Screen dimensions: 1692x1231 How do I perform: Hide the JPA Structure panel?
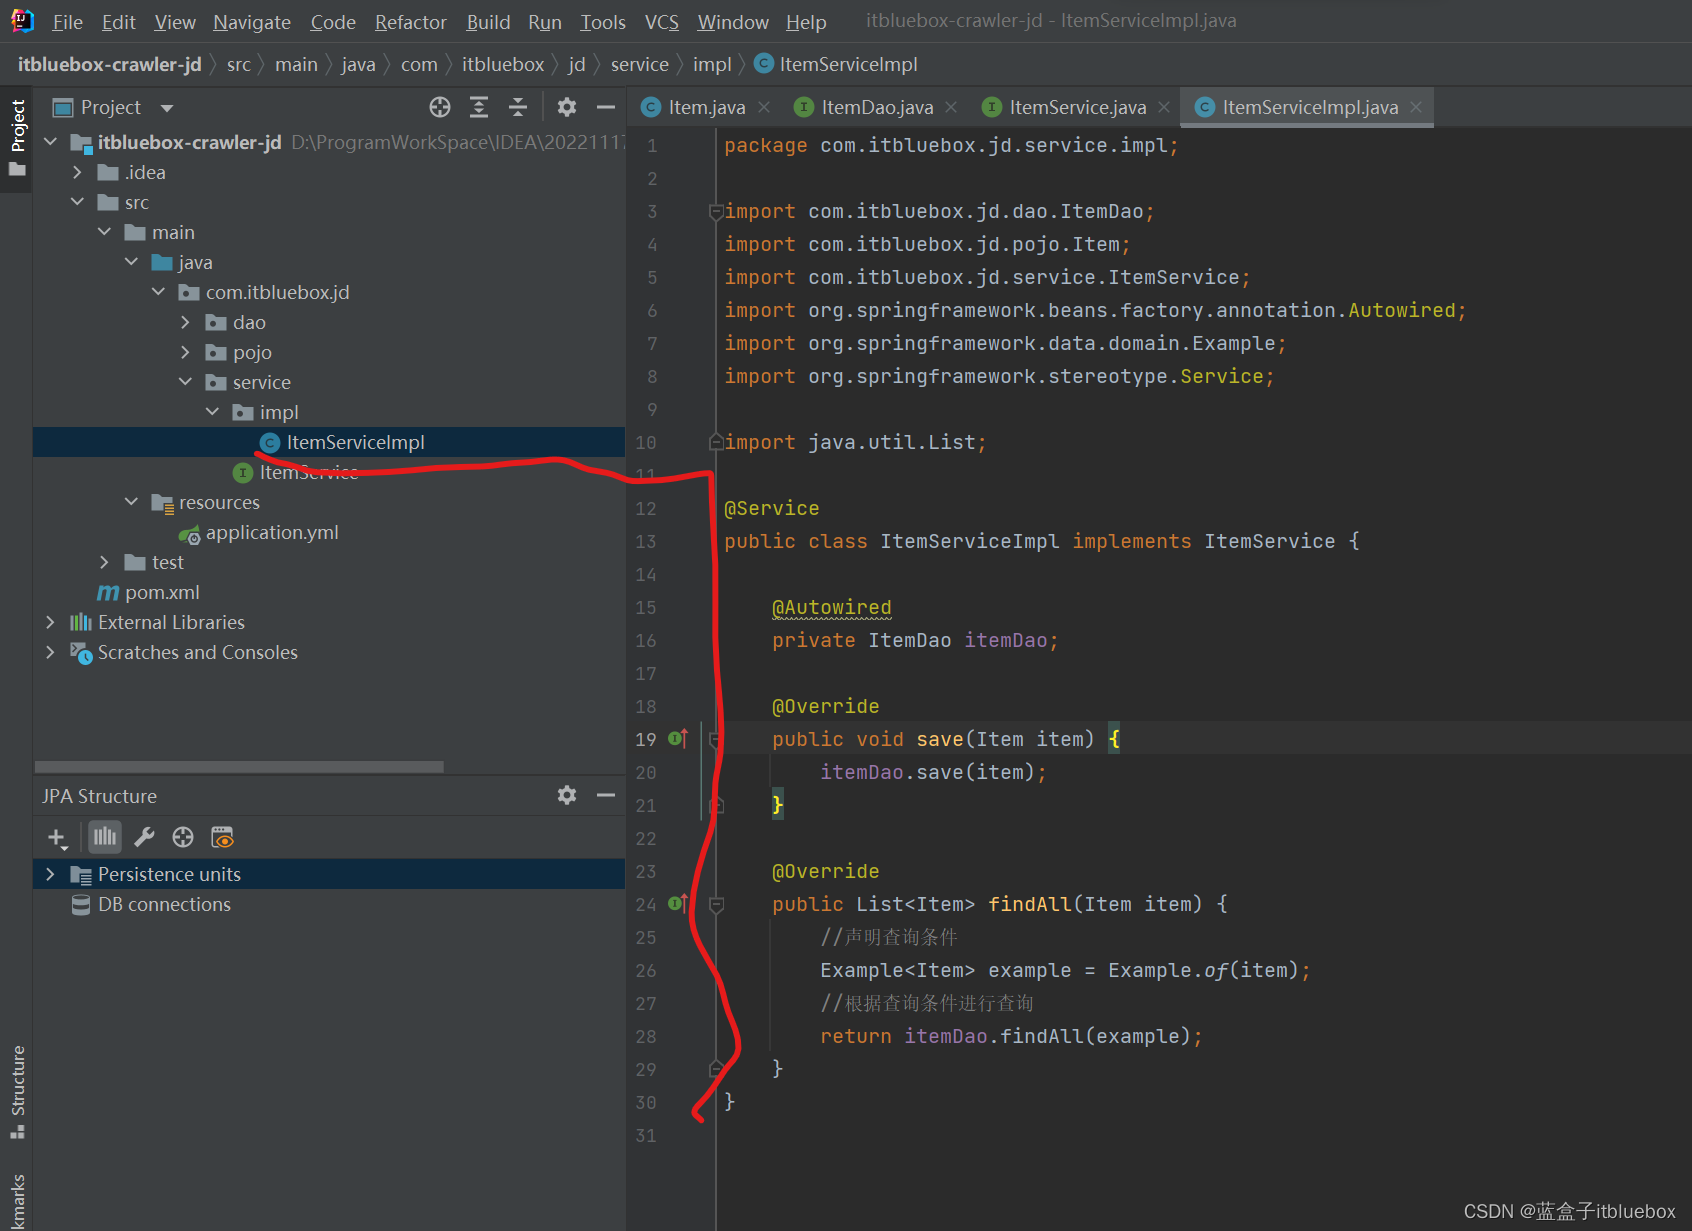(x=606, y=795)
